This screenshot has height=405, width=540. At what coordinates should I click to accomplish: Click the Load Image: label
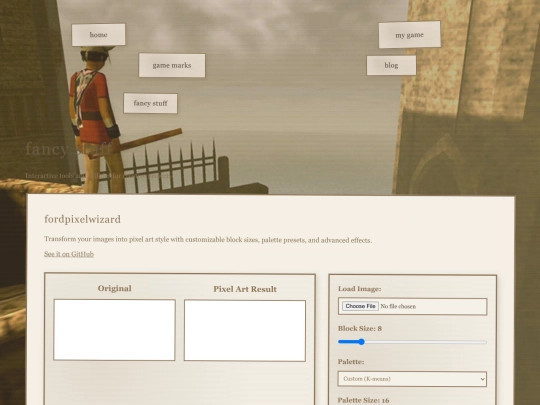tap(360, 289)
